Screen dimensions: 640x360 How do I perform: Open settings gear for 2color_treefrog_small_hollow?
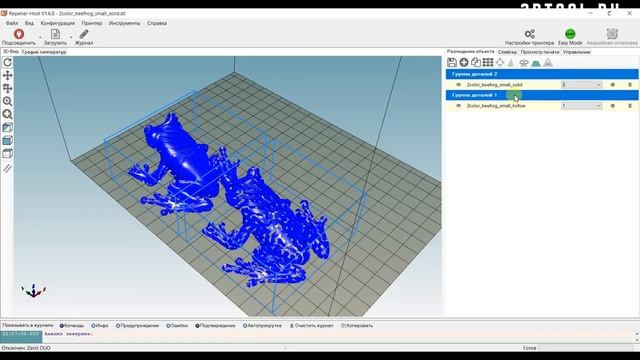[612, 106]
